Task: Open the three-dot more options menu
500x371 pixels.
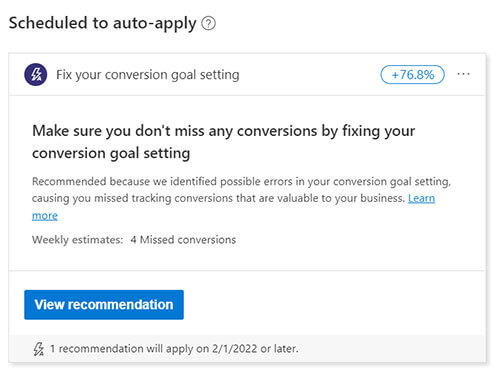Action: pyautogui.click(x=463, y=74)
